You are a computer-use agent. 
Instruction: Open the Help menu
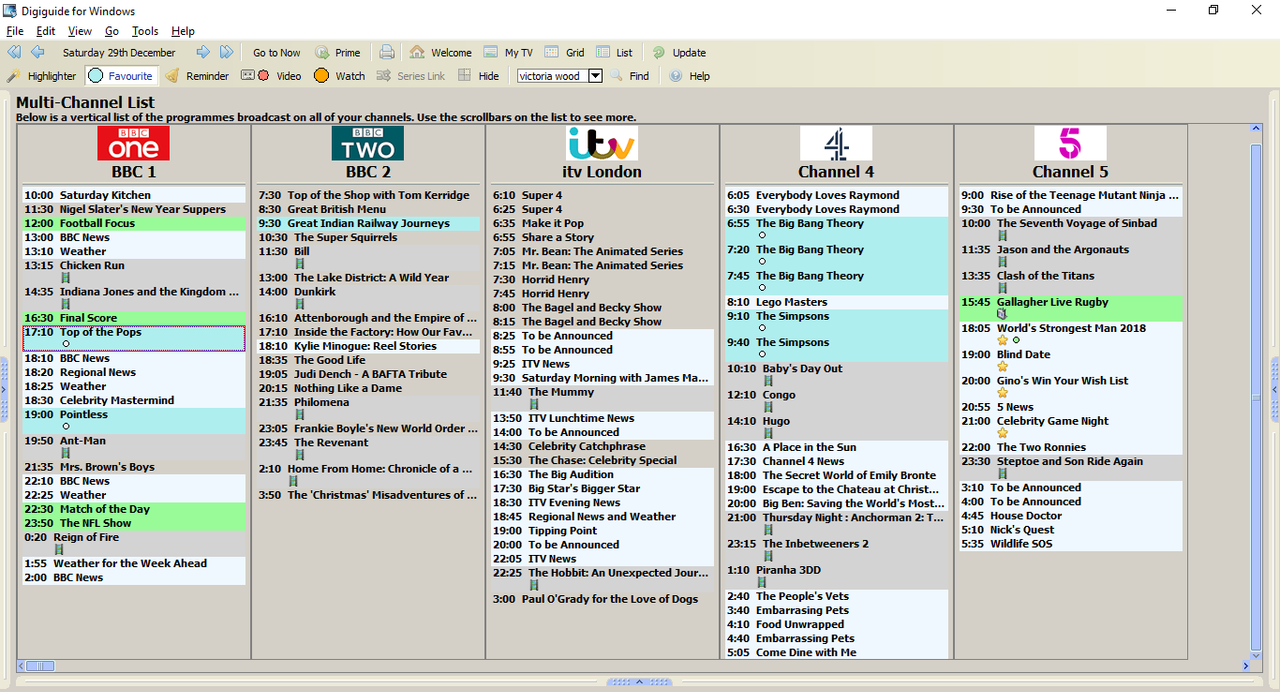click(x=183, y=31)
